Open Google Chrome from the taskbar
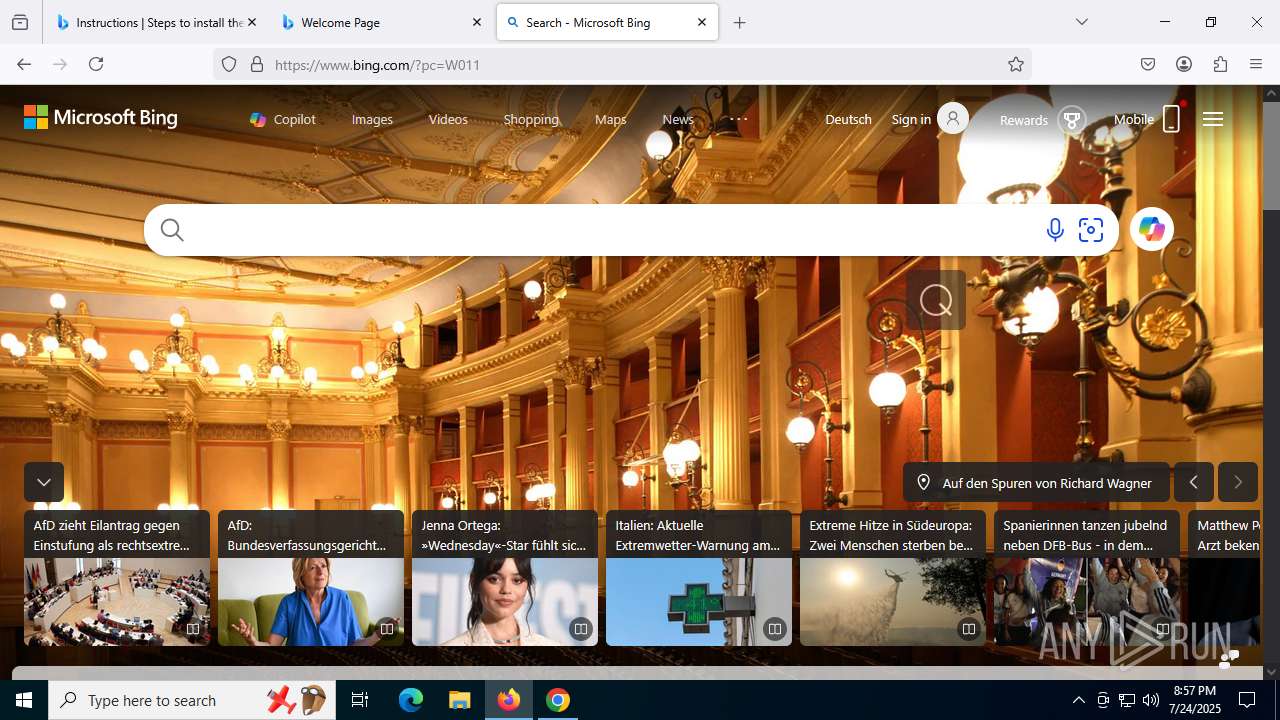1280x720 pixels. coord(558,700)
